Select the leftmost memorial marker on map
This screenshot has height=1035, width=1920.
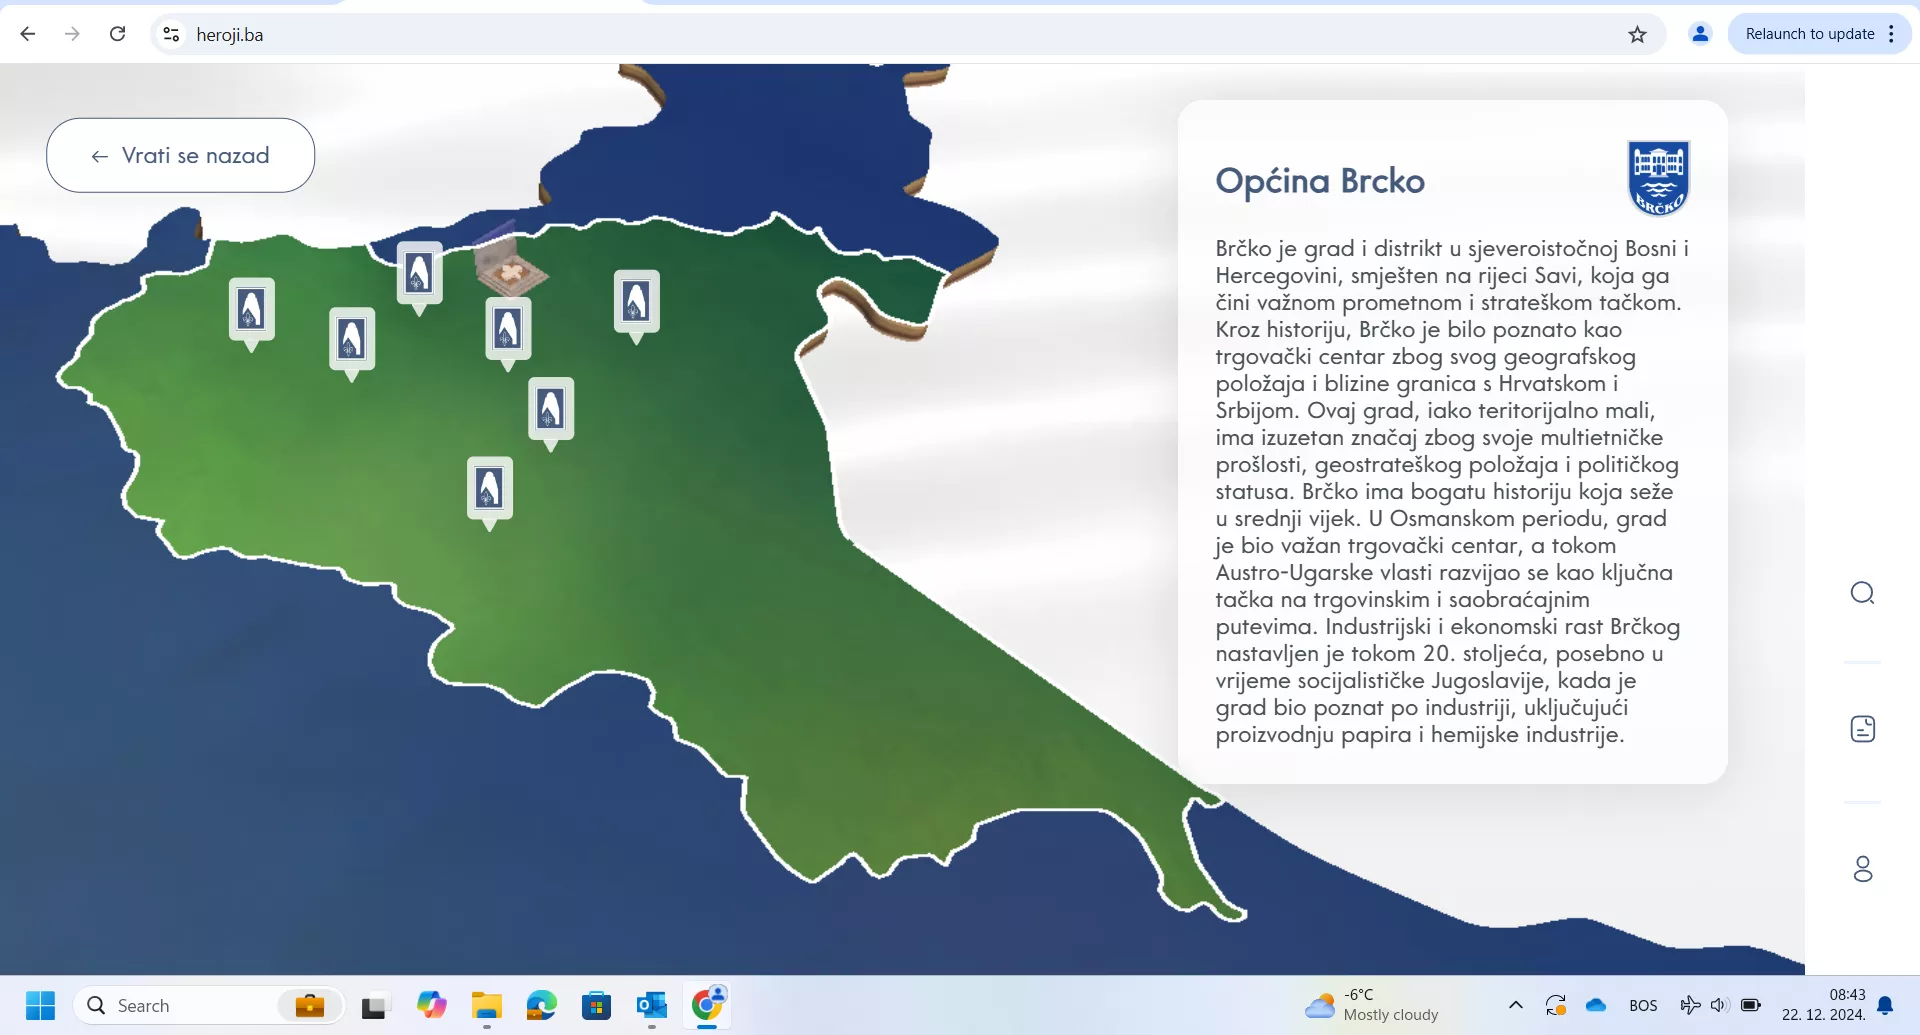pos(251,310)
